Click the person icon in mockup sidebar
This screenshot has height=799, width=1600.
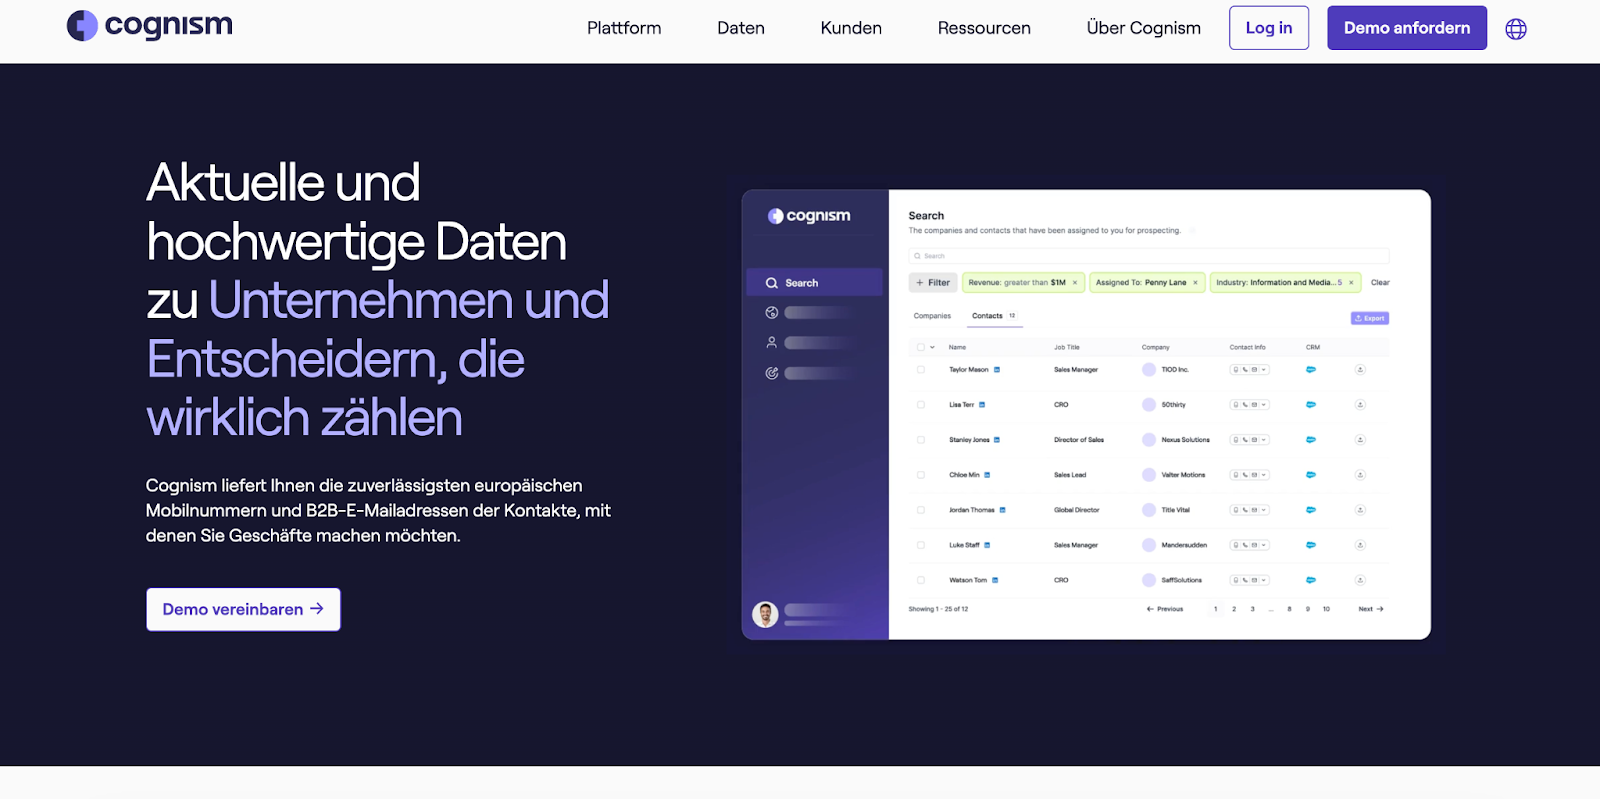[772, 343]
